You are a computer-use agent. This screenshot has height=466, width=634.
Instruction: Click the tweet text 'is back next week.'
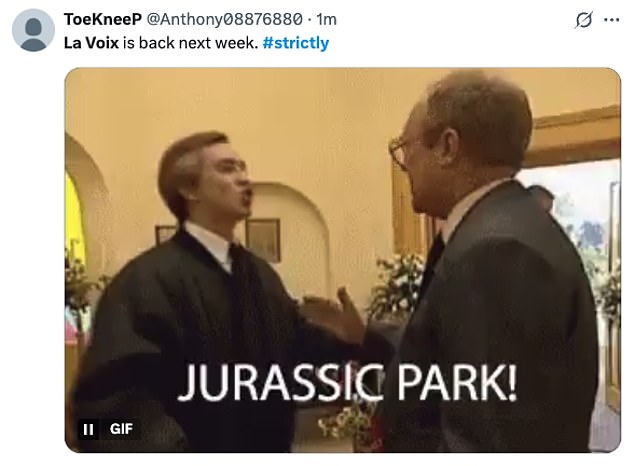click(190, 42)
